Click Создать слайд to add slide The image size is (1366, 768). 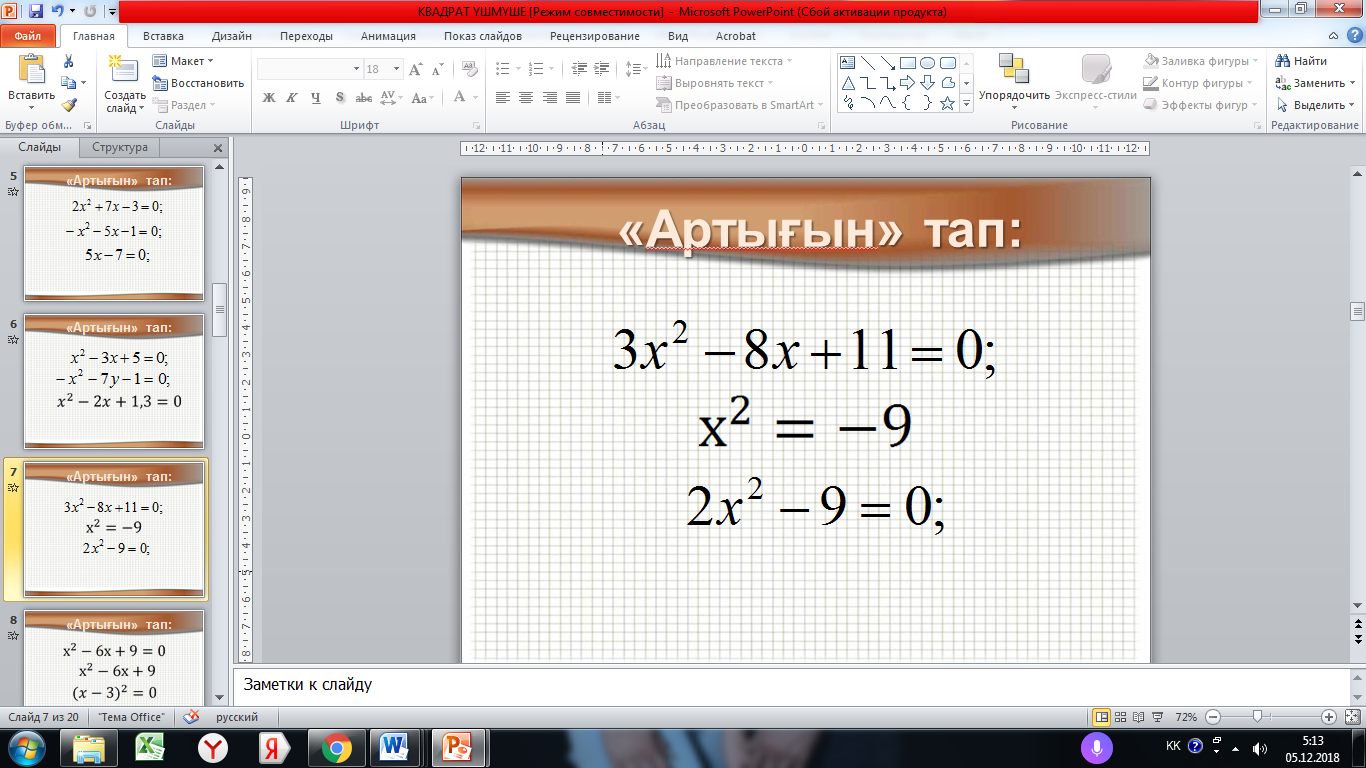pyautogui.click(x=124, y=84)
